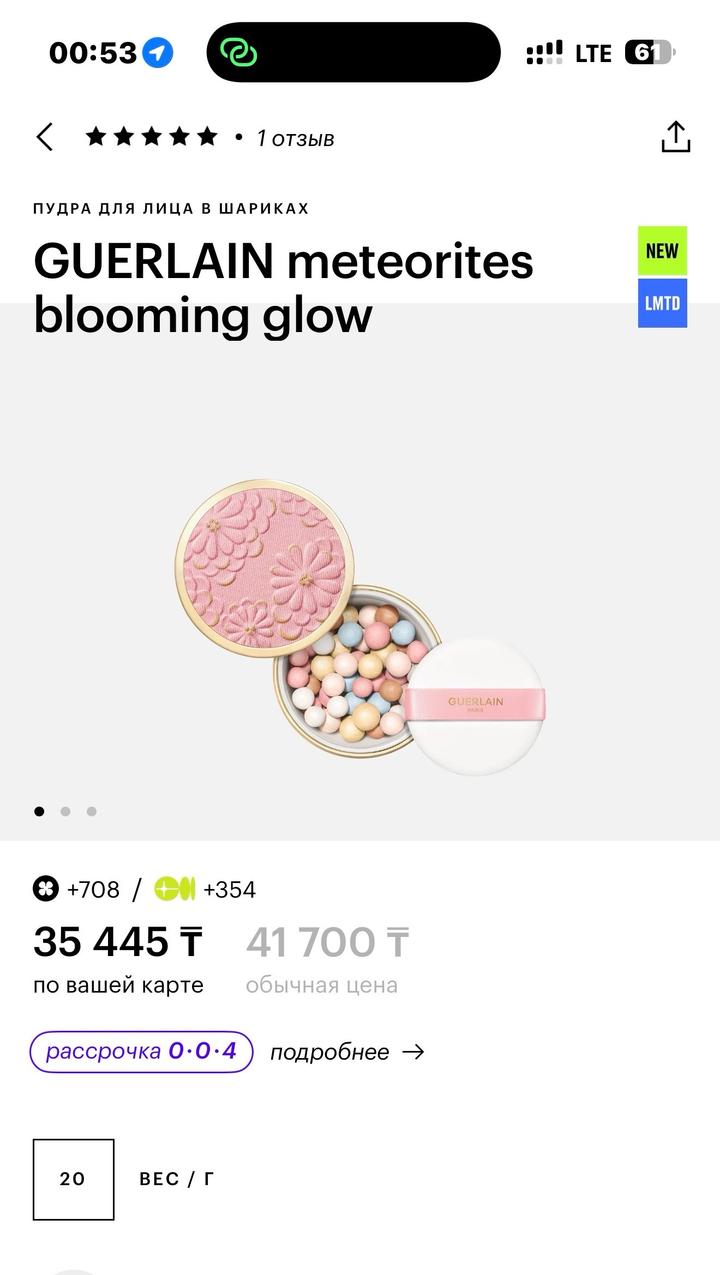
Task: Select the 20 g weight option
Action: pos(73,1179)
